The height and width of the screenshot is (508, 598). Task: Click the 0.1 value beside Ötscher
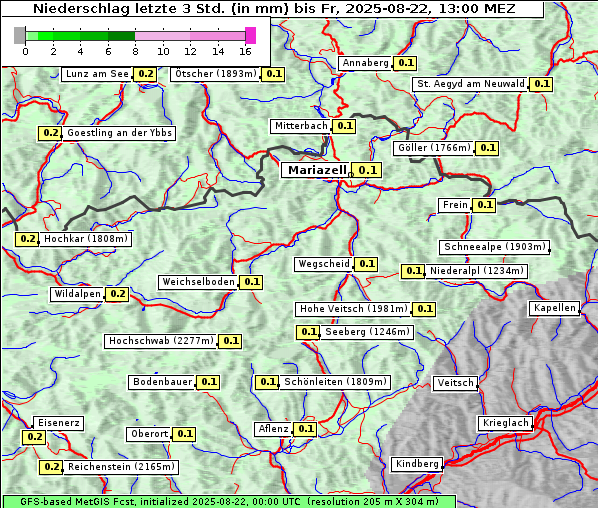(x=273, y=74)
